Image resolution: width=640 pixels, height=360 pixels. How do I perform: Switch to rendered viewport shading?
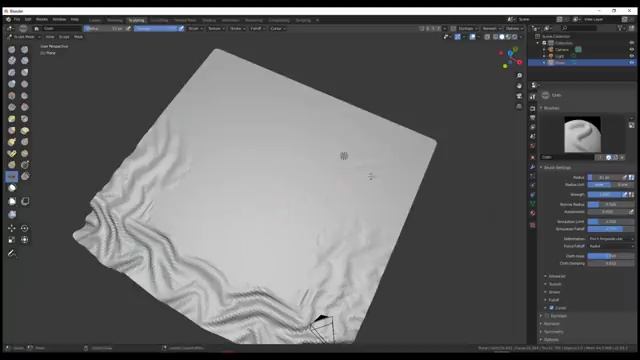[x=515, y=37]
